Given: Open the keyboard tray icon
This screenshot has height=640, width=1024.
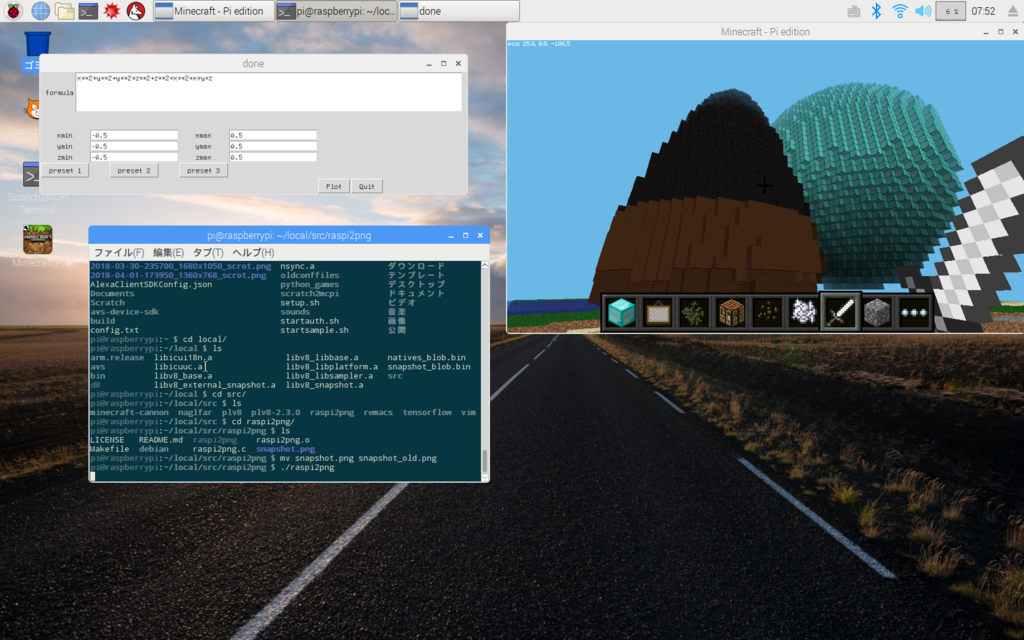Looking at the screenshot, I should (x=854, y=11).
